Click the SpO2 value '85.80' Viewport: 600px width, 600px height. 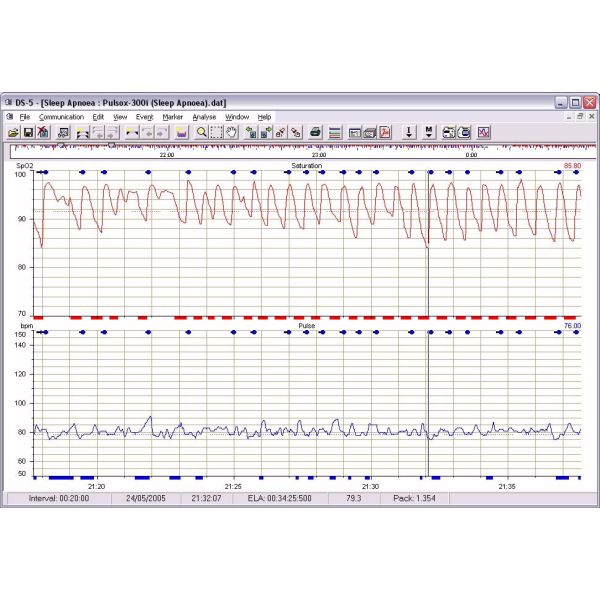coord(572,166)
